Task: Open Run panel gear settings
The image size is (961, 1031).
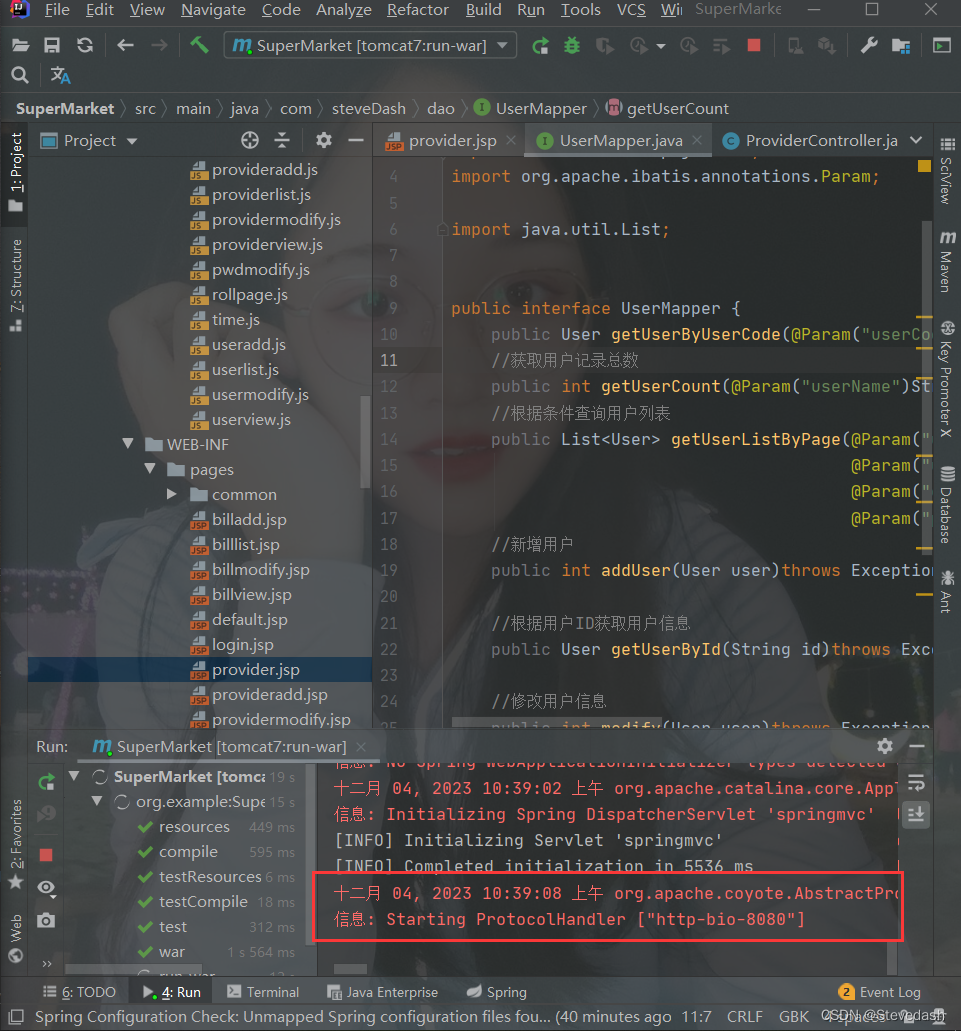Action: pos(885,746)
